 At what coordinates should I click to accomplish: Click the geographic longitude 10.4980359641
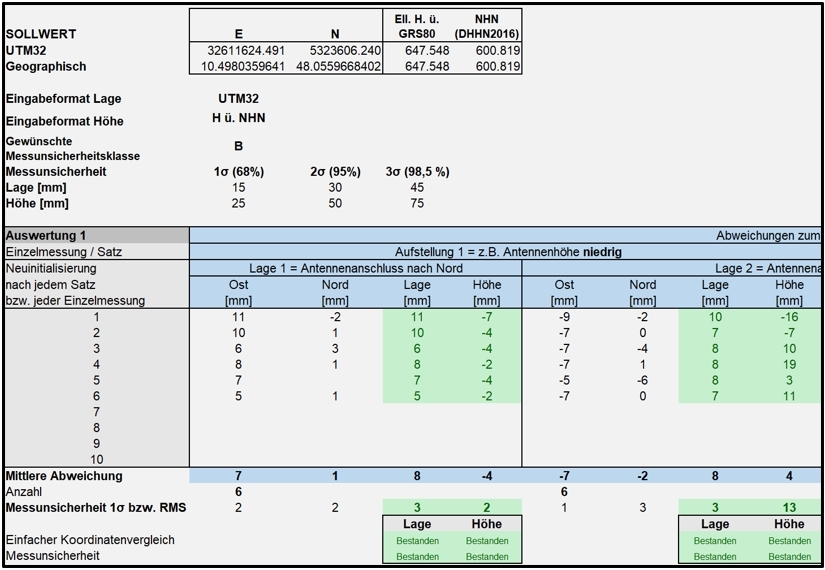(x=243, y=66)
